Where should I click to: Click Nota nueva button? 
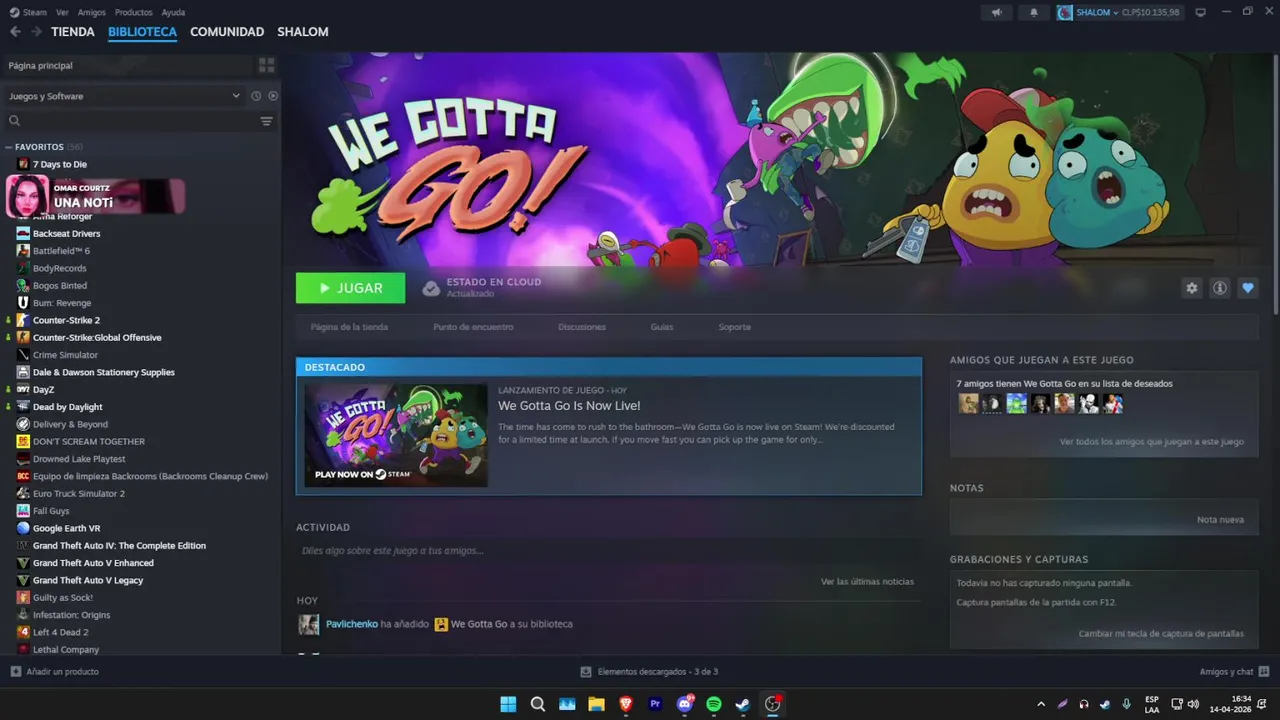click(1220, 520)
